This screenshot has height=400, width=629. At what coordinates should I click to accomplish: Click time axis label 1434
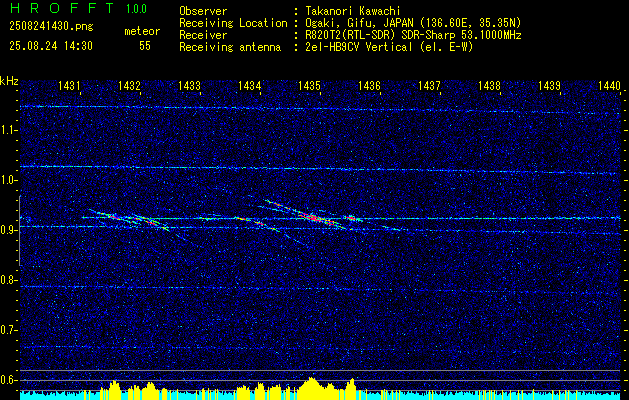pyautogui.click(x=250, y=85)
